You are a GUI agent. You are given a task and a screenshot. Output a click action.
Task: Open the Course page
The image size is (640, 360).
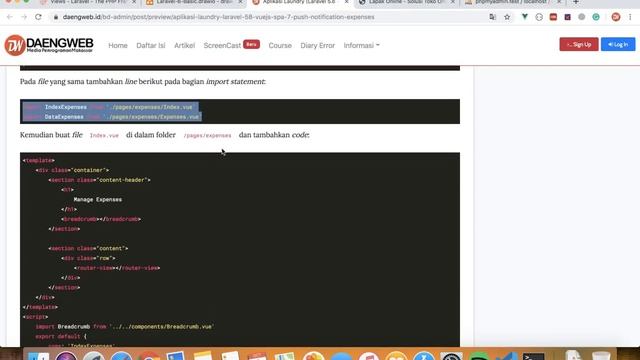tap(280, 45)
